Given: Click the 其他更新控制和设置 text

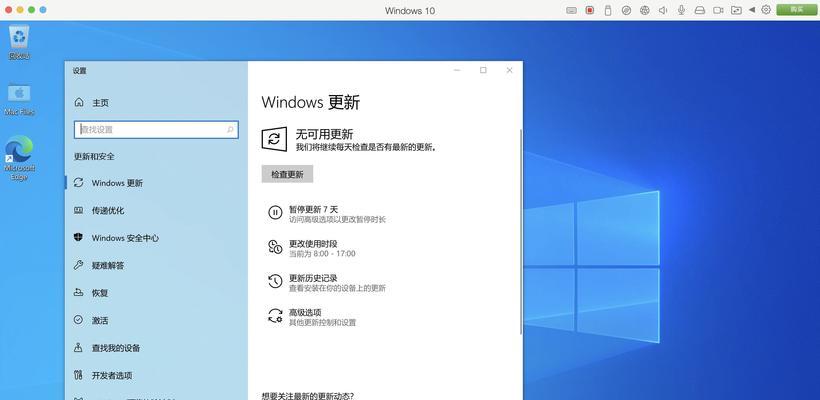Looking at the screenshot, I should pos(323,323).
